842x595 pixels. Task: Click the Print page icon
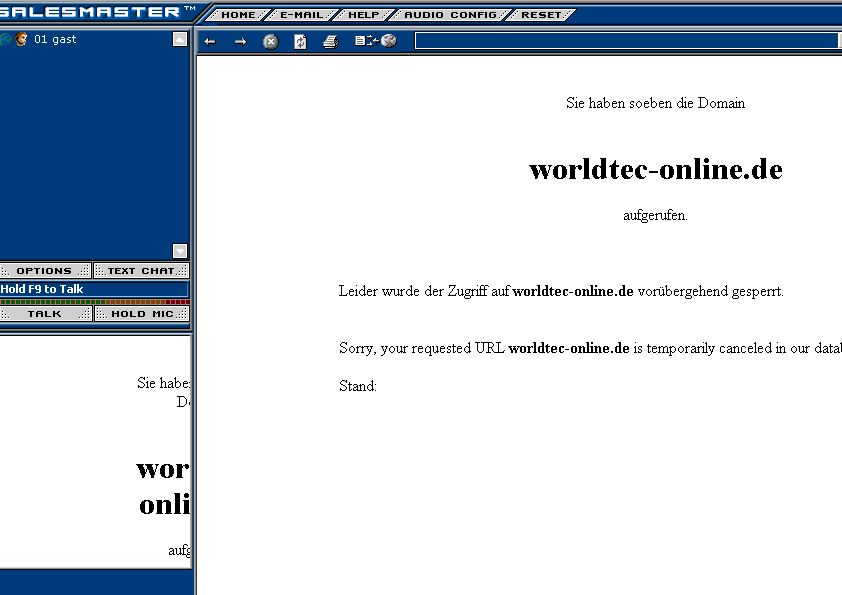pos(331,41)
